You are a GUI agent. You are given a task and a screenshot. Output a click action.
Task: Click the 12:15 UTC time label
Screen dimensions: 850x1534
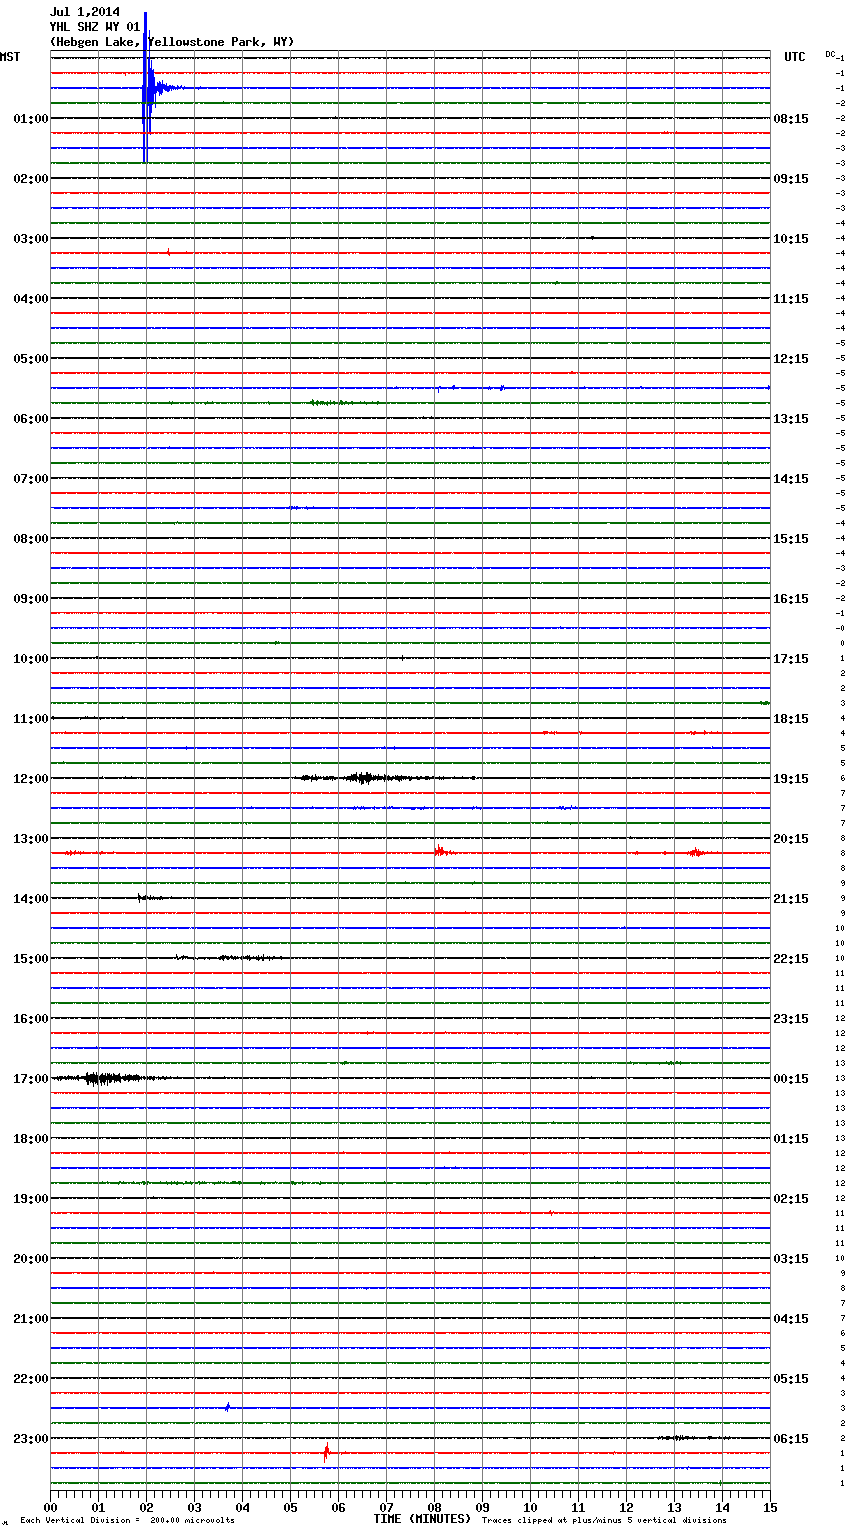791,359
